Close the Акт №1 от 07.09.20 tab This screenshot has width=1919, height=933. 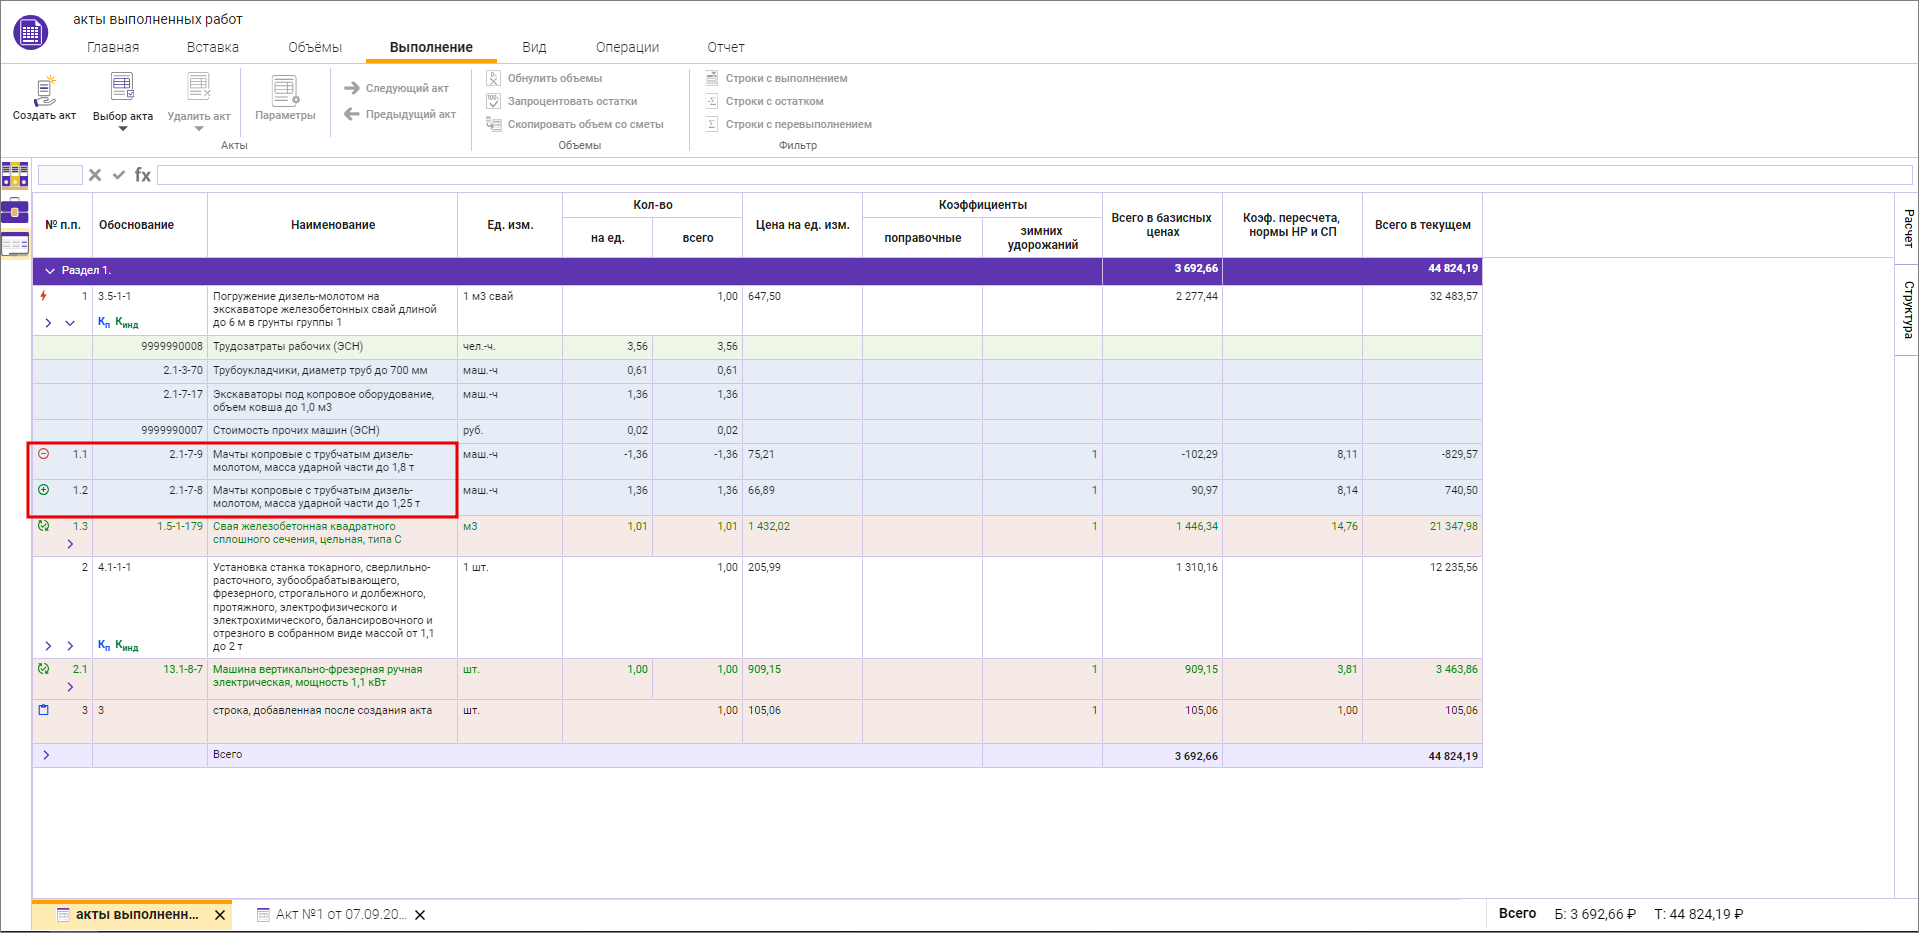tap(420, 915)
